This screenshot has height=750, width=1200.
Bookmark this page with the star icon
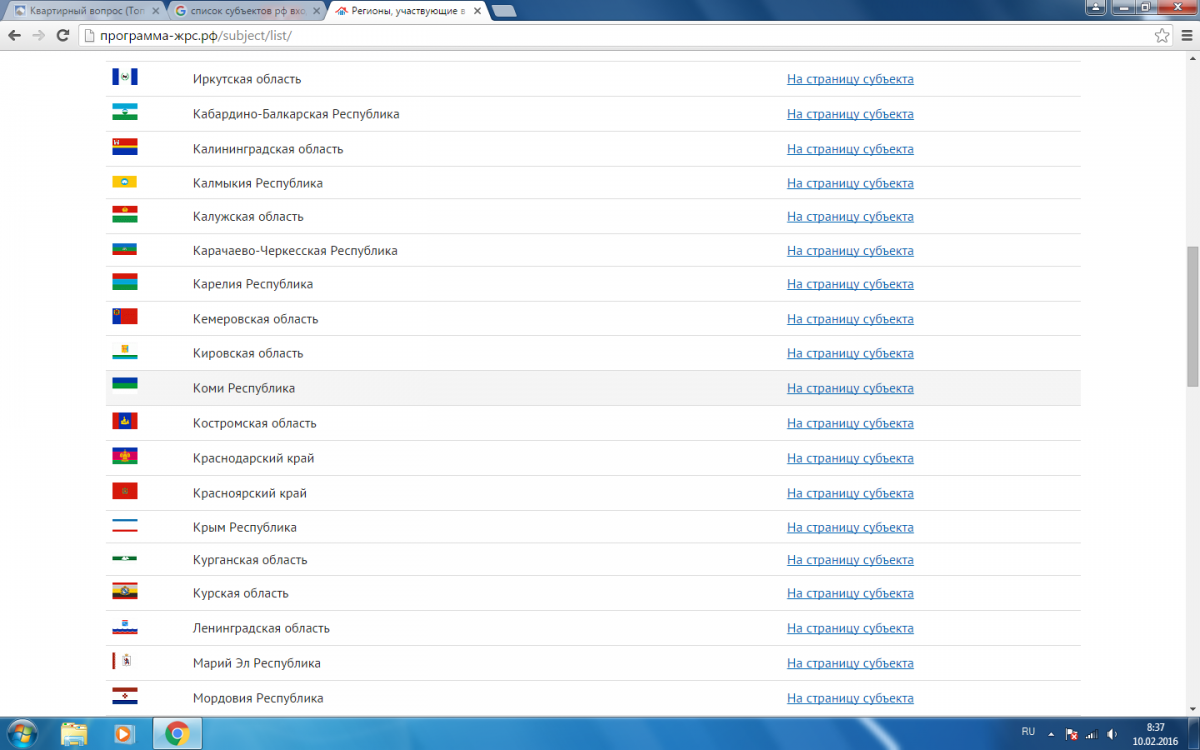click(1162, 35)
